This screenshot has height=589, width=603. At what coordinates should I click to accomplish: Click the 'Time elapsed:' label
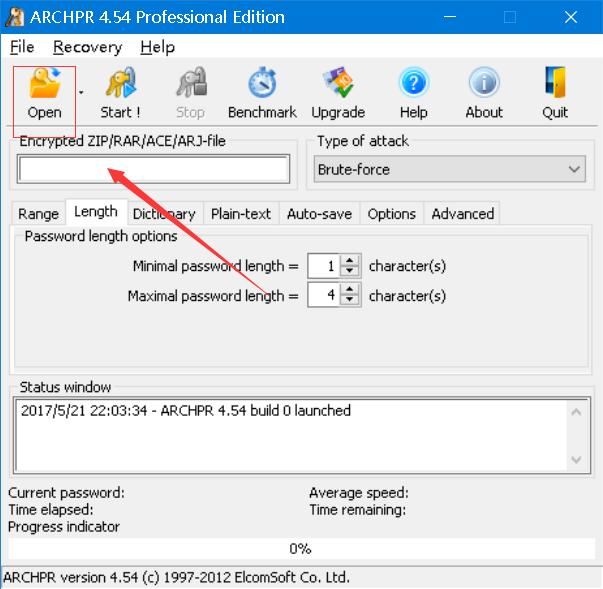coord(51,510)
